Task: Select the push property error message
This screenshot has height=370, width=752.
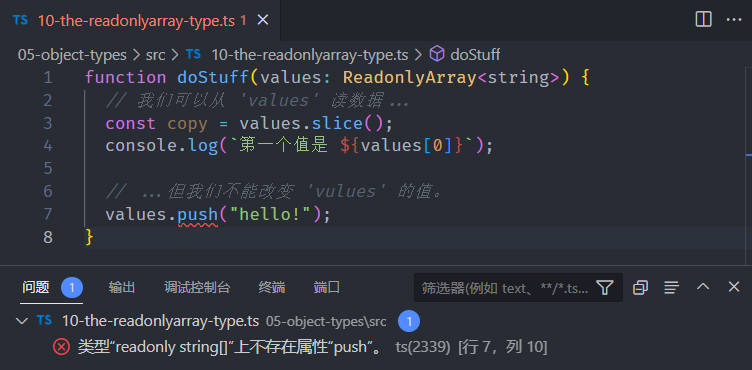Action: (230, 347)
